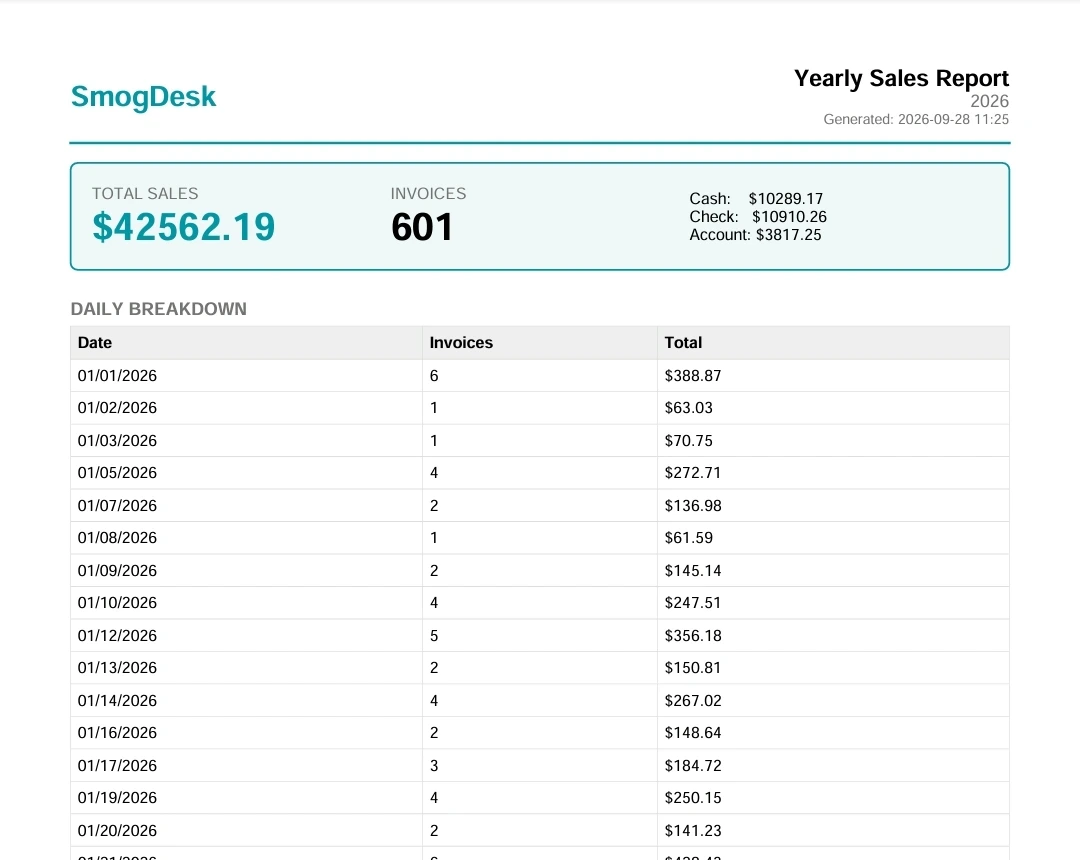Screen dimensions: 1080x860
Task: Click the SmogDesk logo text
Action: click(x=143, y=97)
